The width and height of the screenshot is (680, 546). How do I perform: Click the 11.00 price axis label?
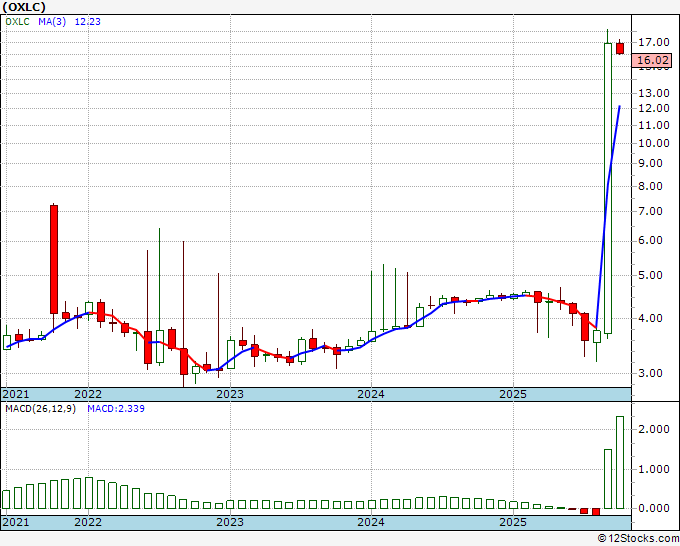pyautogui.click(x=654, y=125)
